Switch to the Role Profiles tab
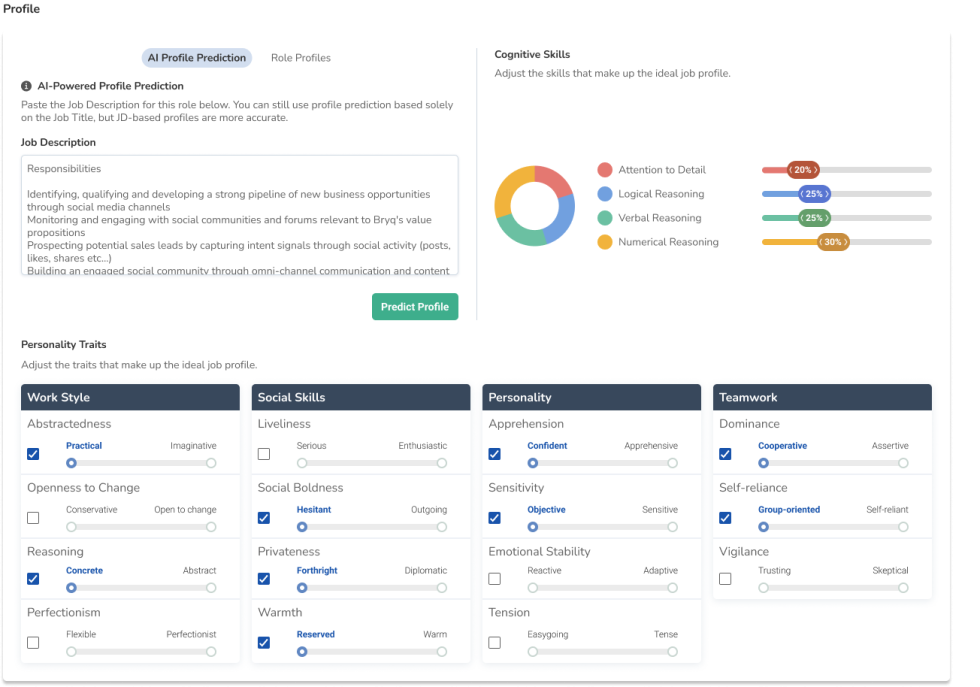Screen dimensions: 980x687 tap(300, 58)
